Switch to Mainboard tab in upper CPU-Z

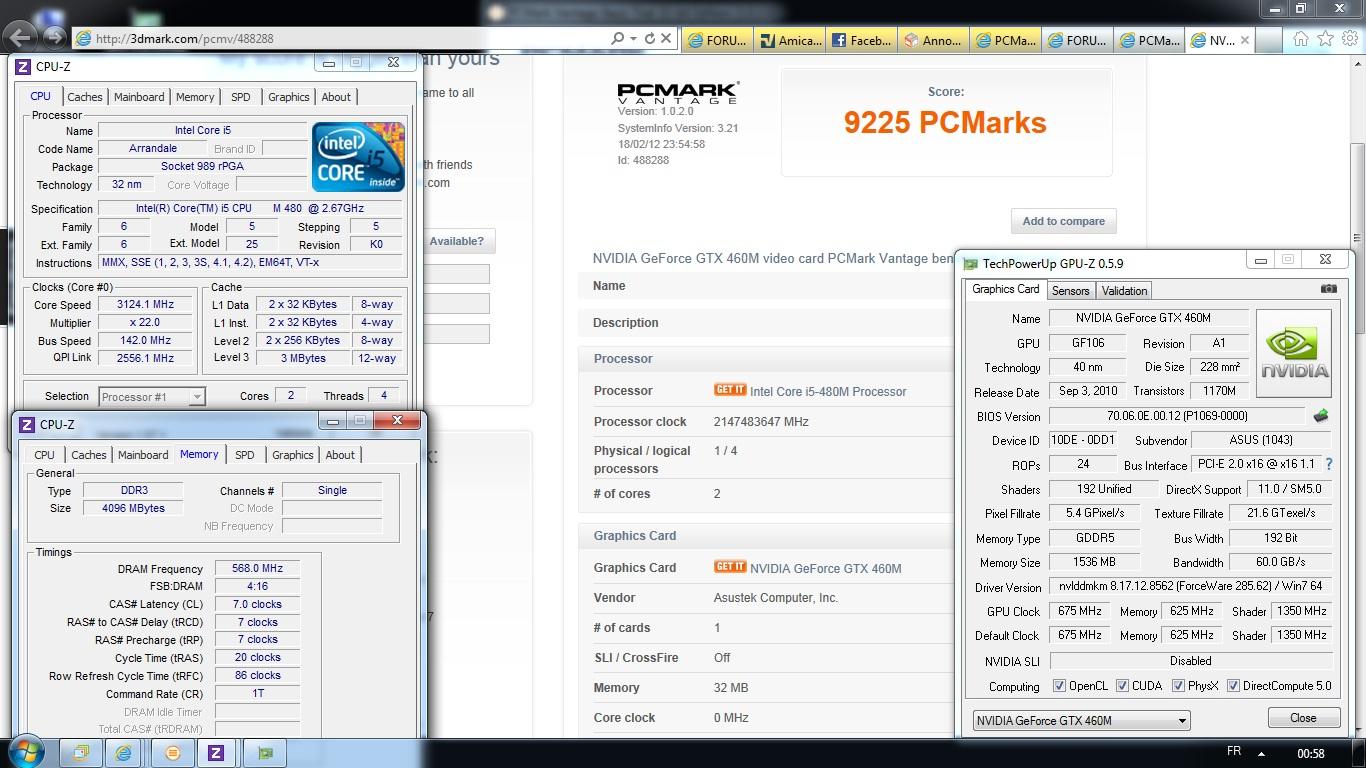pos(139,97)
